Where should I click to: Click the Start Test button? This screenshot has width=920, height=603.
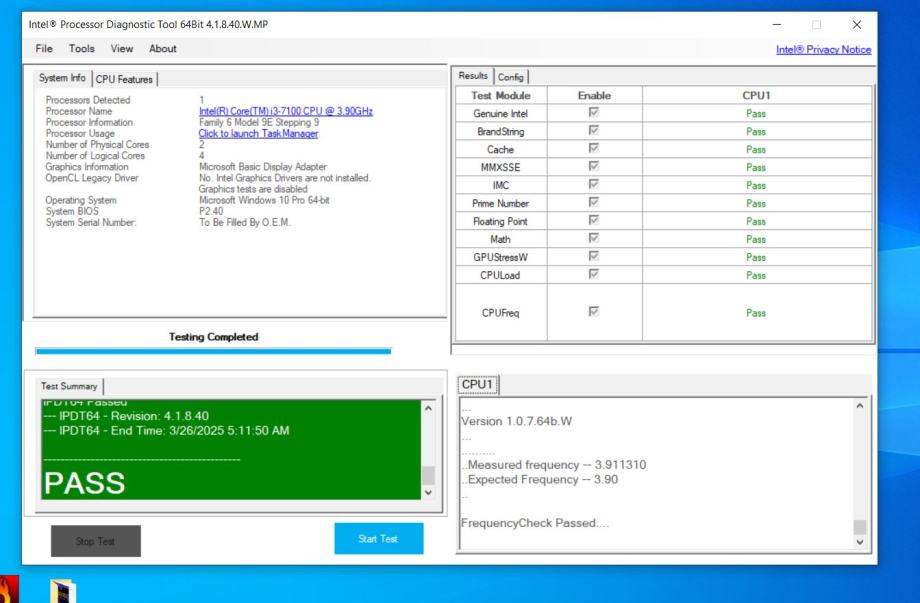click(378, 538)
